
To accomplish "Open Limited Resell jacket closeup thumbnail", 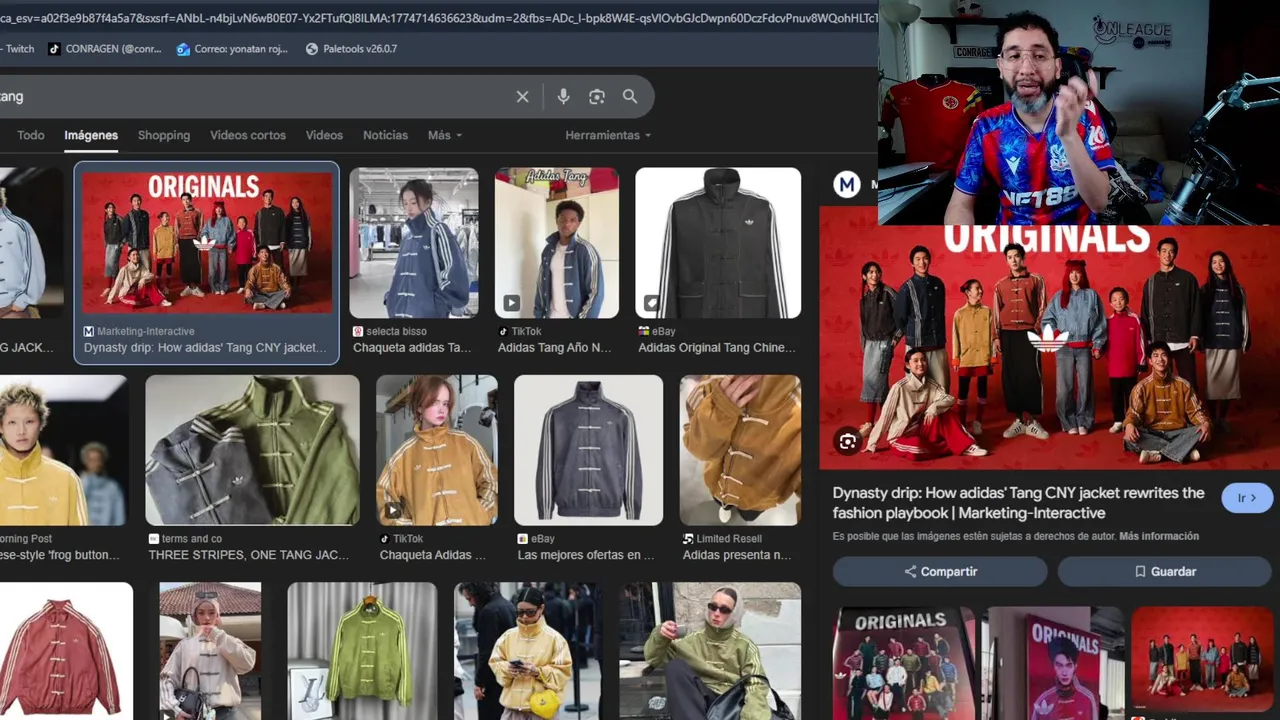I will click(x=740, y=450).
